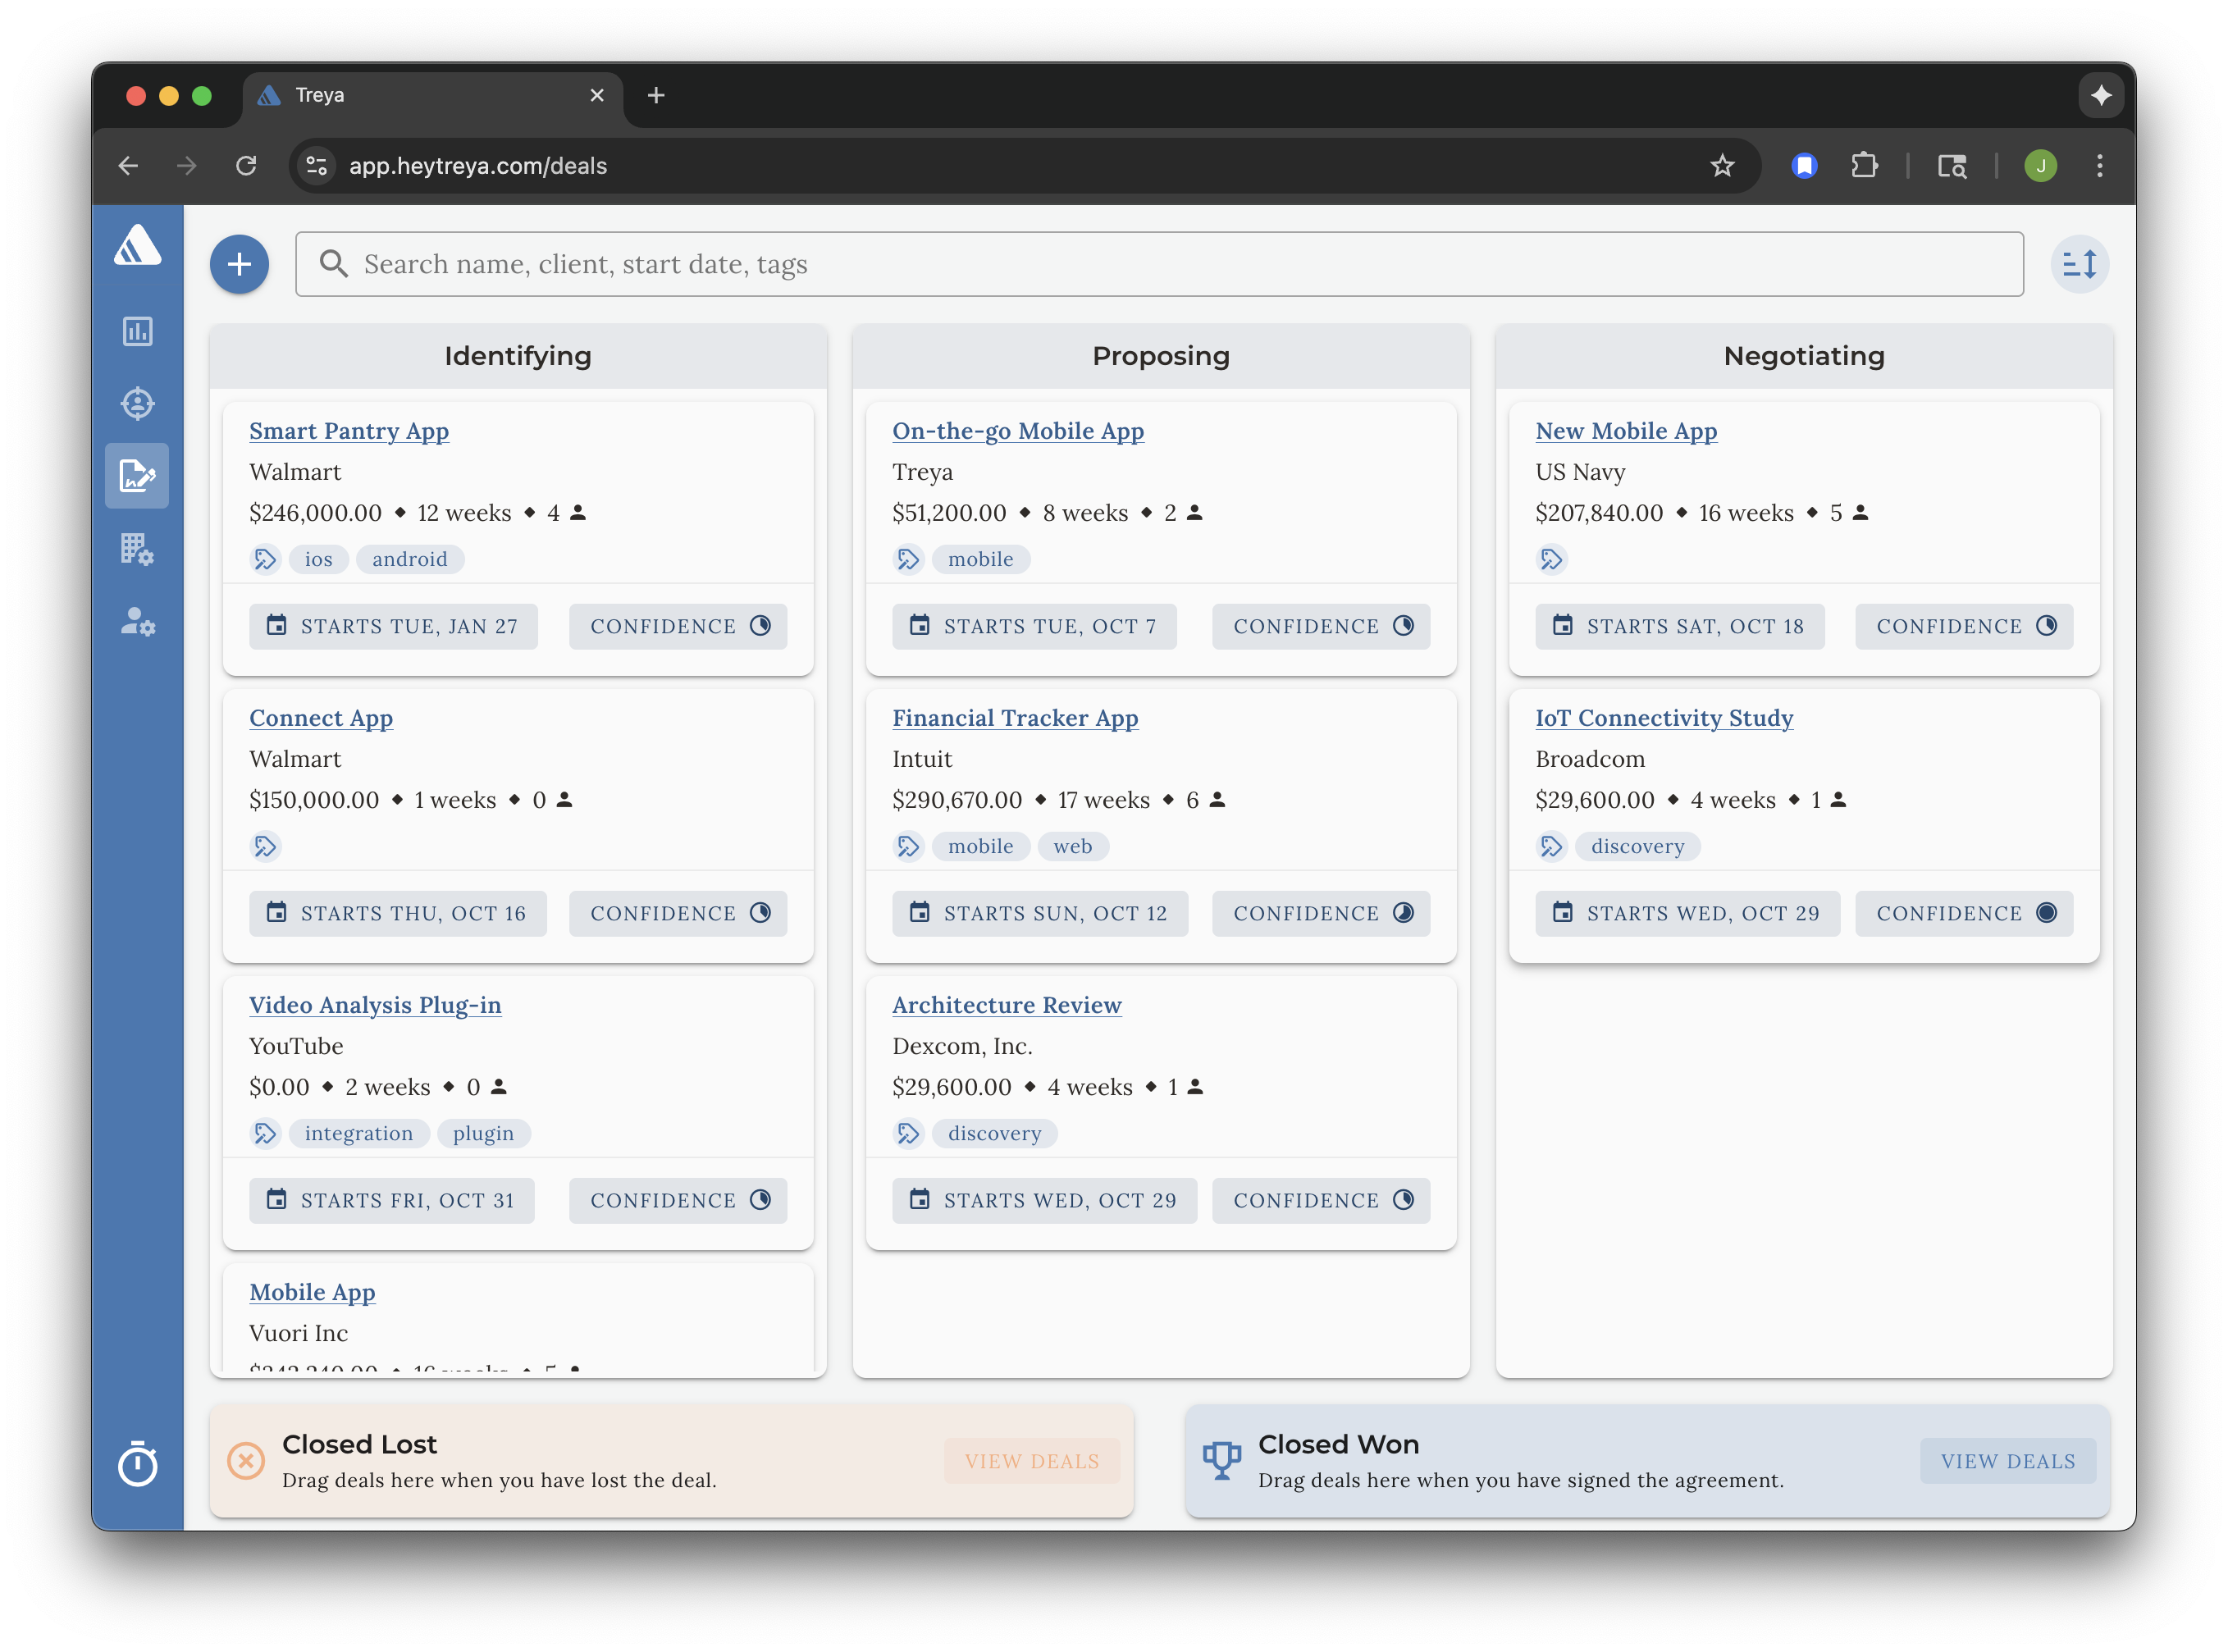Click the Video Analysis Plug-in link
Image resolution: width=2228 pixels, height=1652 pixels.
[x=375, y=1005]
